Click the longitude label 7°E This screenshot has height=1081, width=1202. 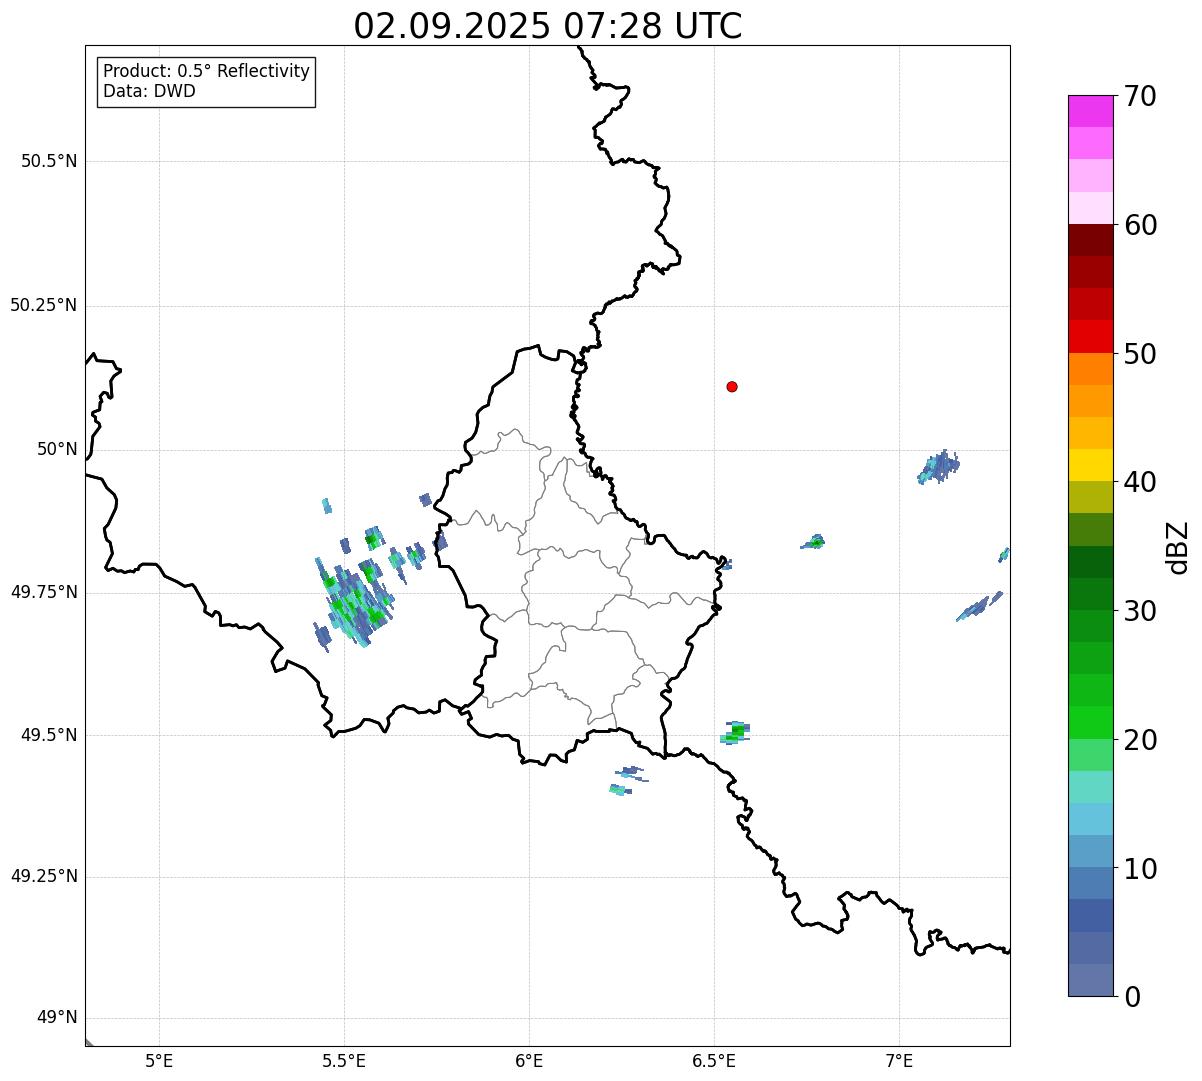[899, 1060]
